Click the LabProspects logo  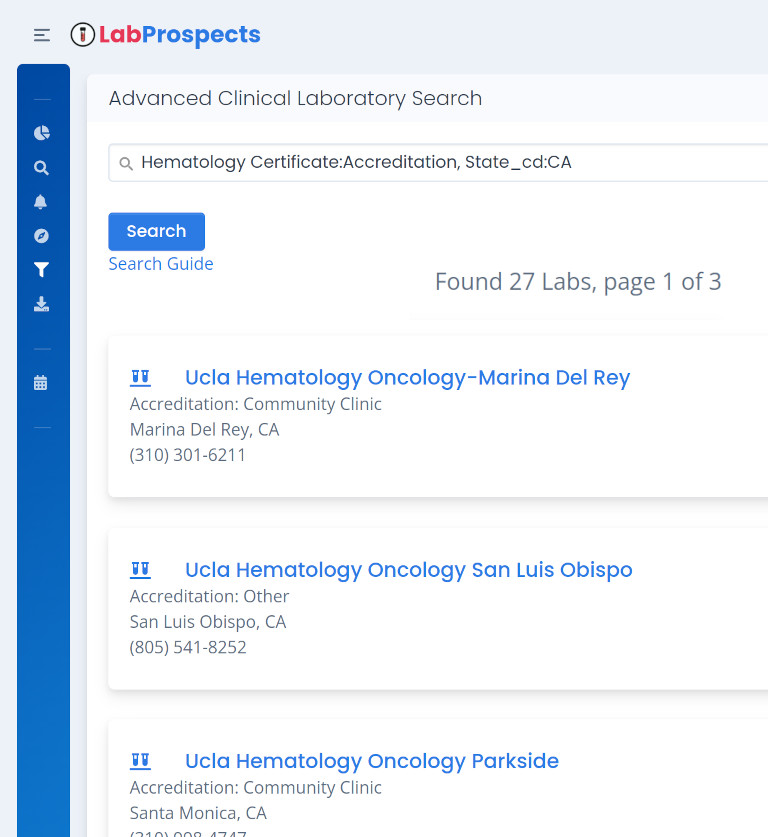[166, 35]
